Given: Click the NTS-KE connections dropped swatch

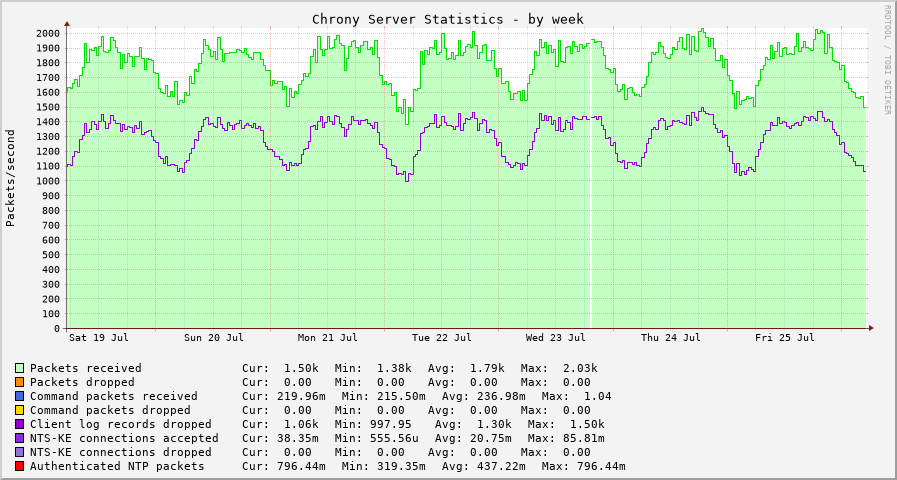Looking at the screenshot, I should [x=20, y=452].
